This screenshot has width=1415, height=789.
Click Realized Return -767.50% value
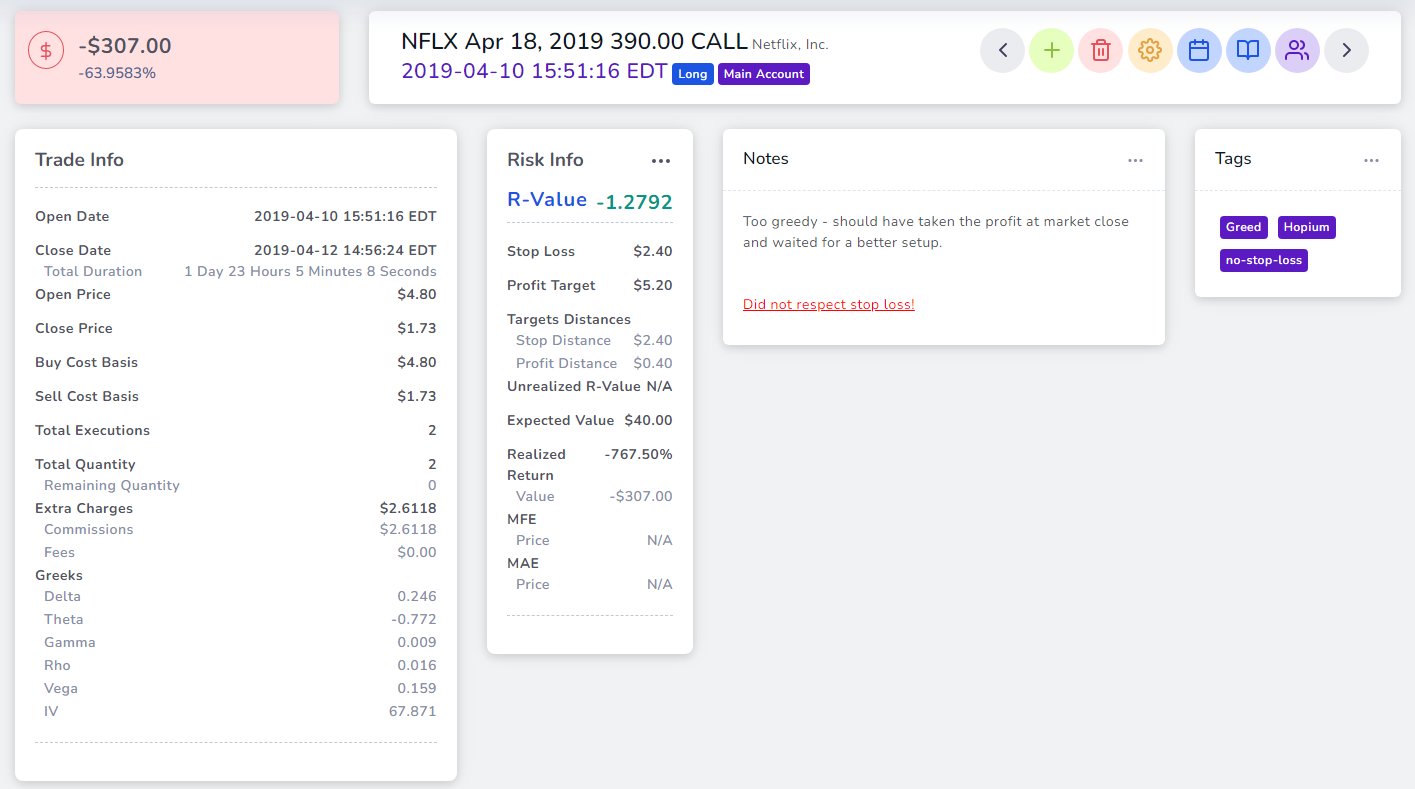pyautogui.click(x=639, y=454)
